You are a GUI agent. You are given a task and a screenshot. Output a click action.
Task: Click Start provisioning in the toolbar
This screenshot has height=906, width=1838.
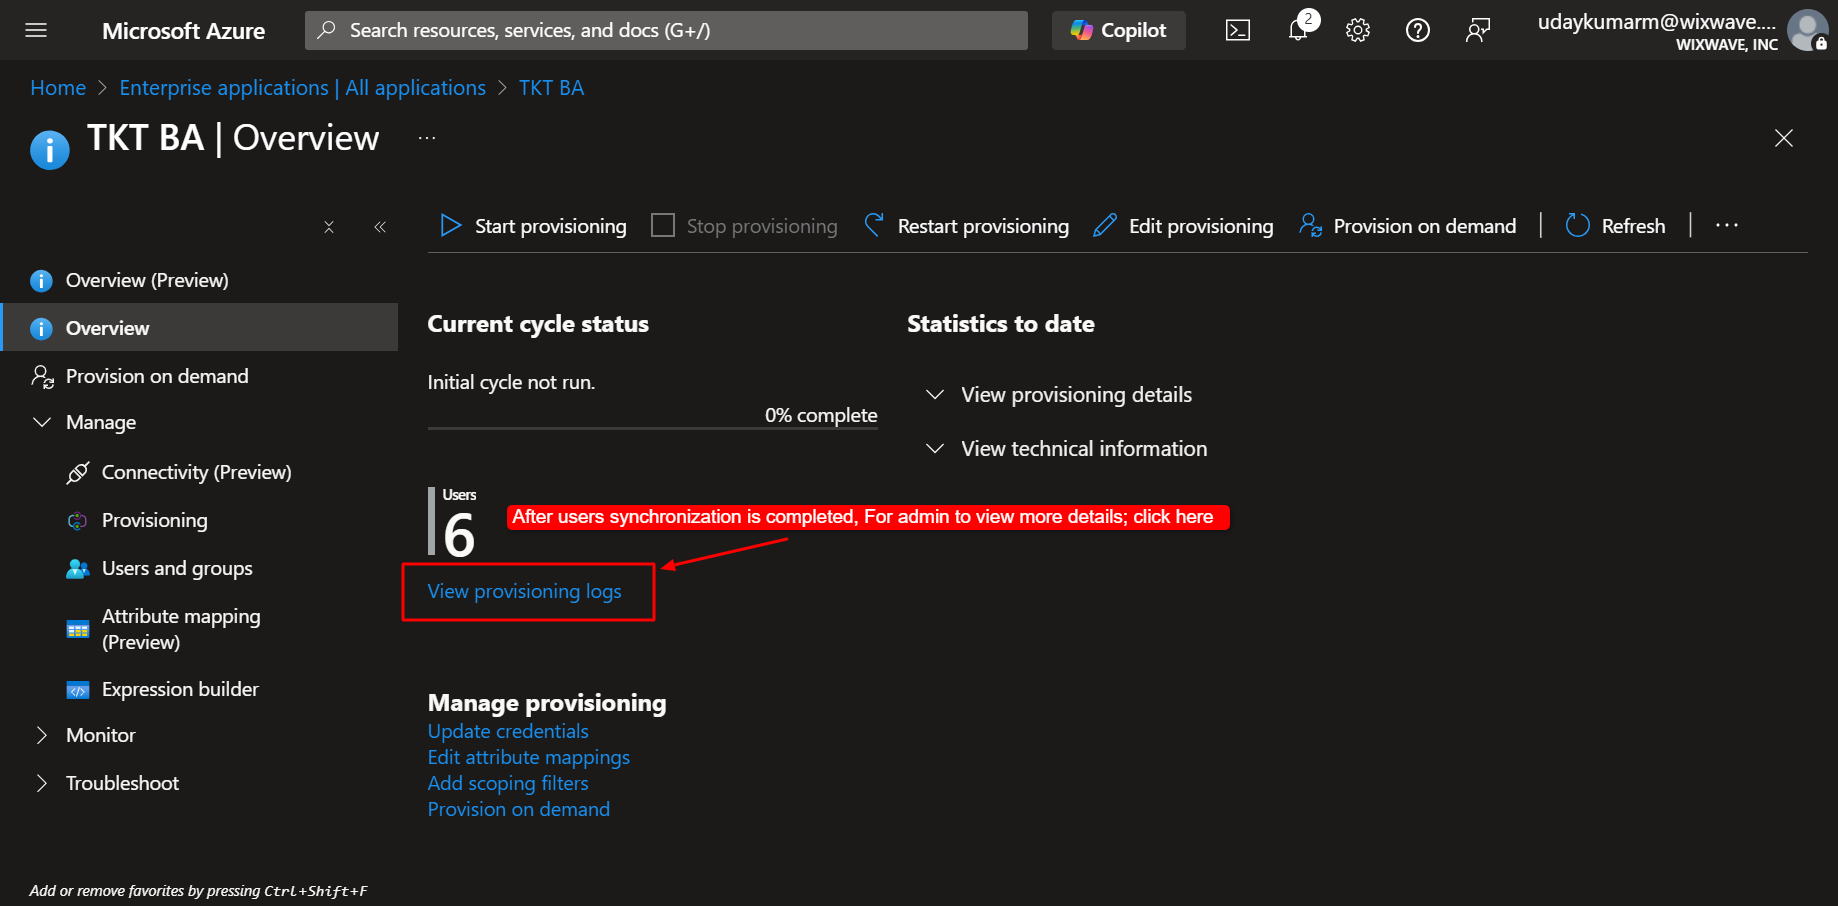[534, 226]
